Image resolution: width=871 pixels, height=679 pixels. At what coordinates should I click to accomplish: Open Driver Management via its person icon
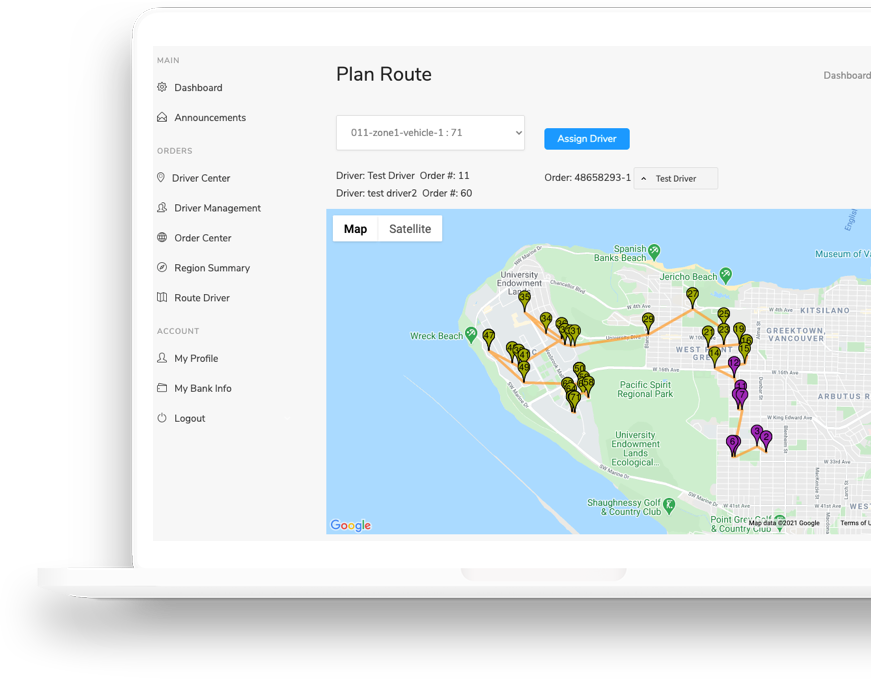[x=162, y=208]
